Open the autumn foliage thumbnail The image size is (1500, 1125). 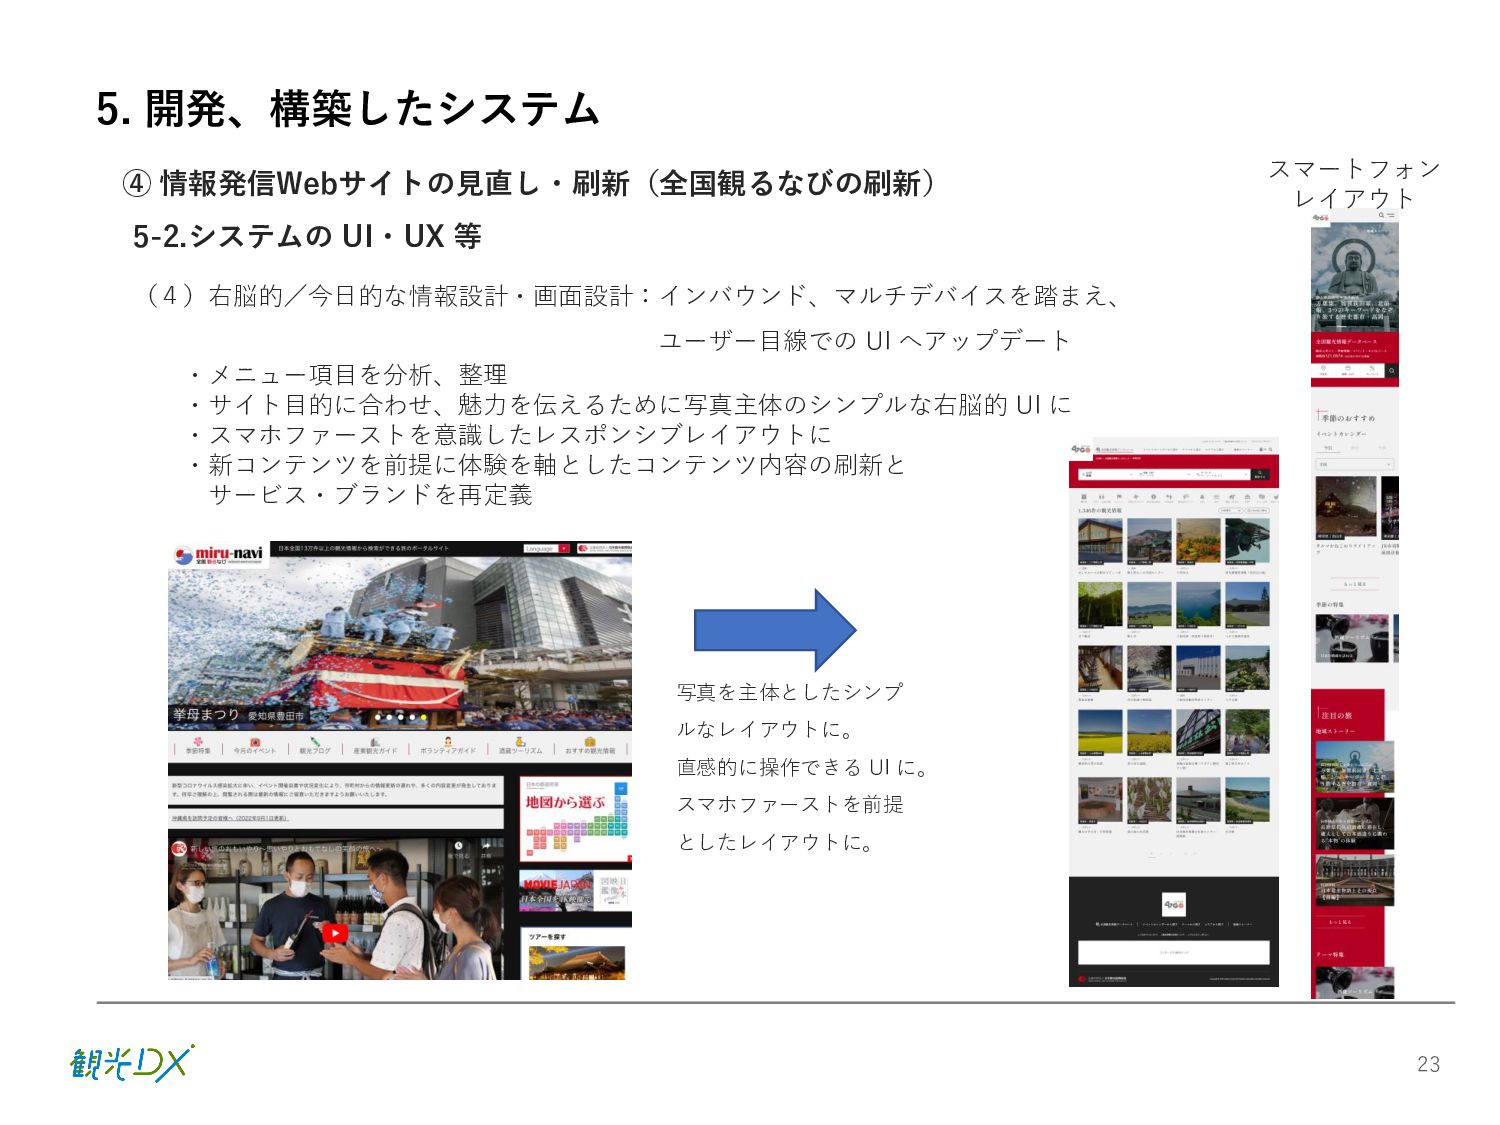1197,541
